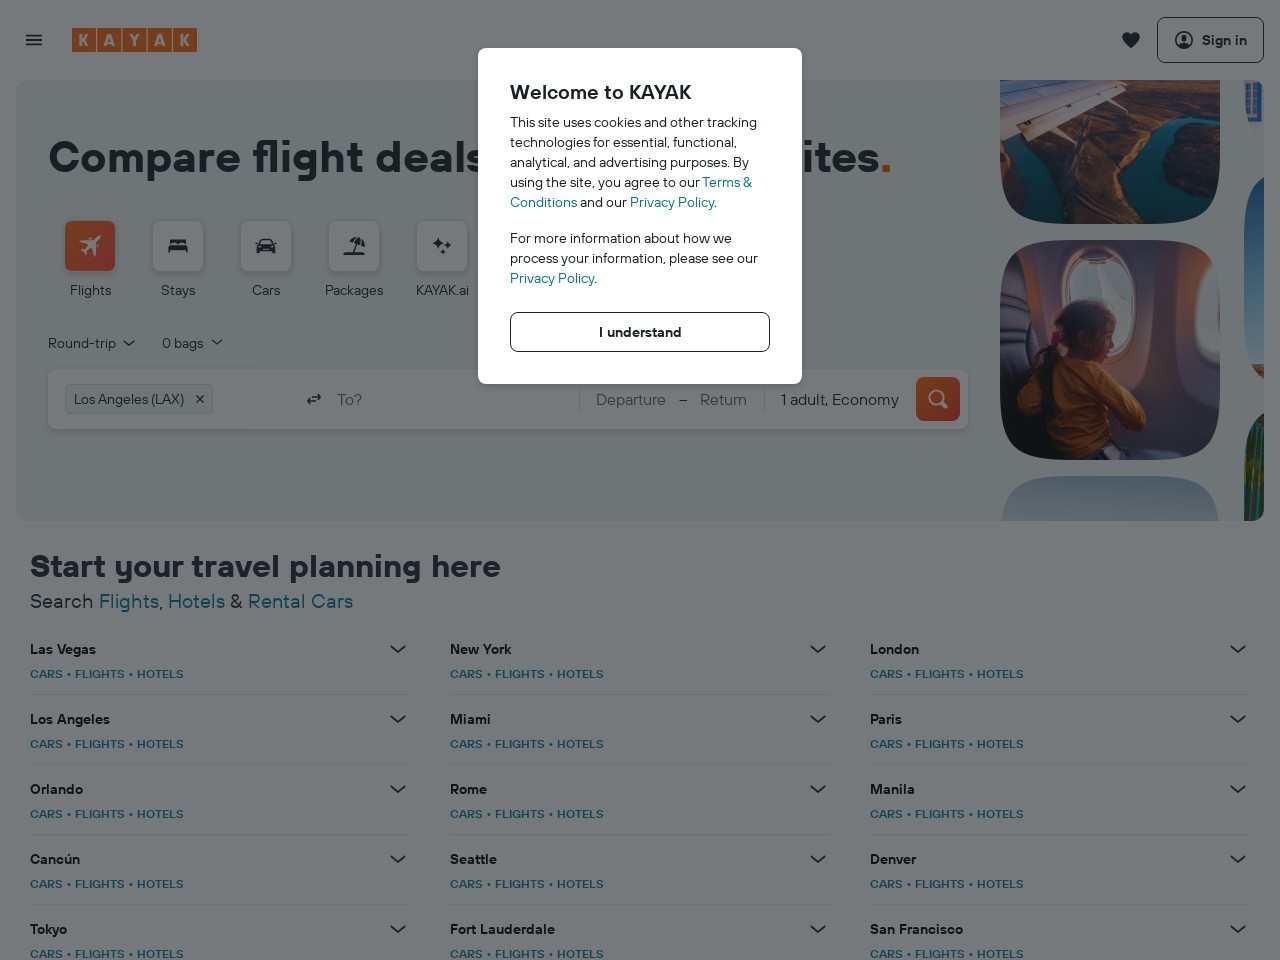Select the Cars icon
The image size is (1280, 960).
point(266,246)
